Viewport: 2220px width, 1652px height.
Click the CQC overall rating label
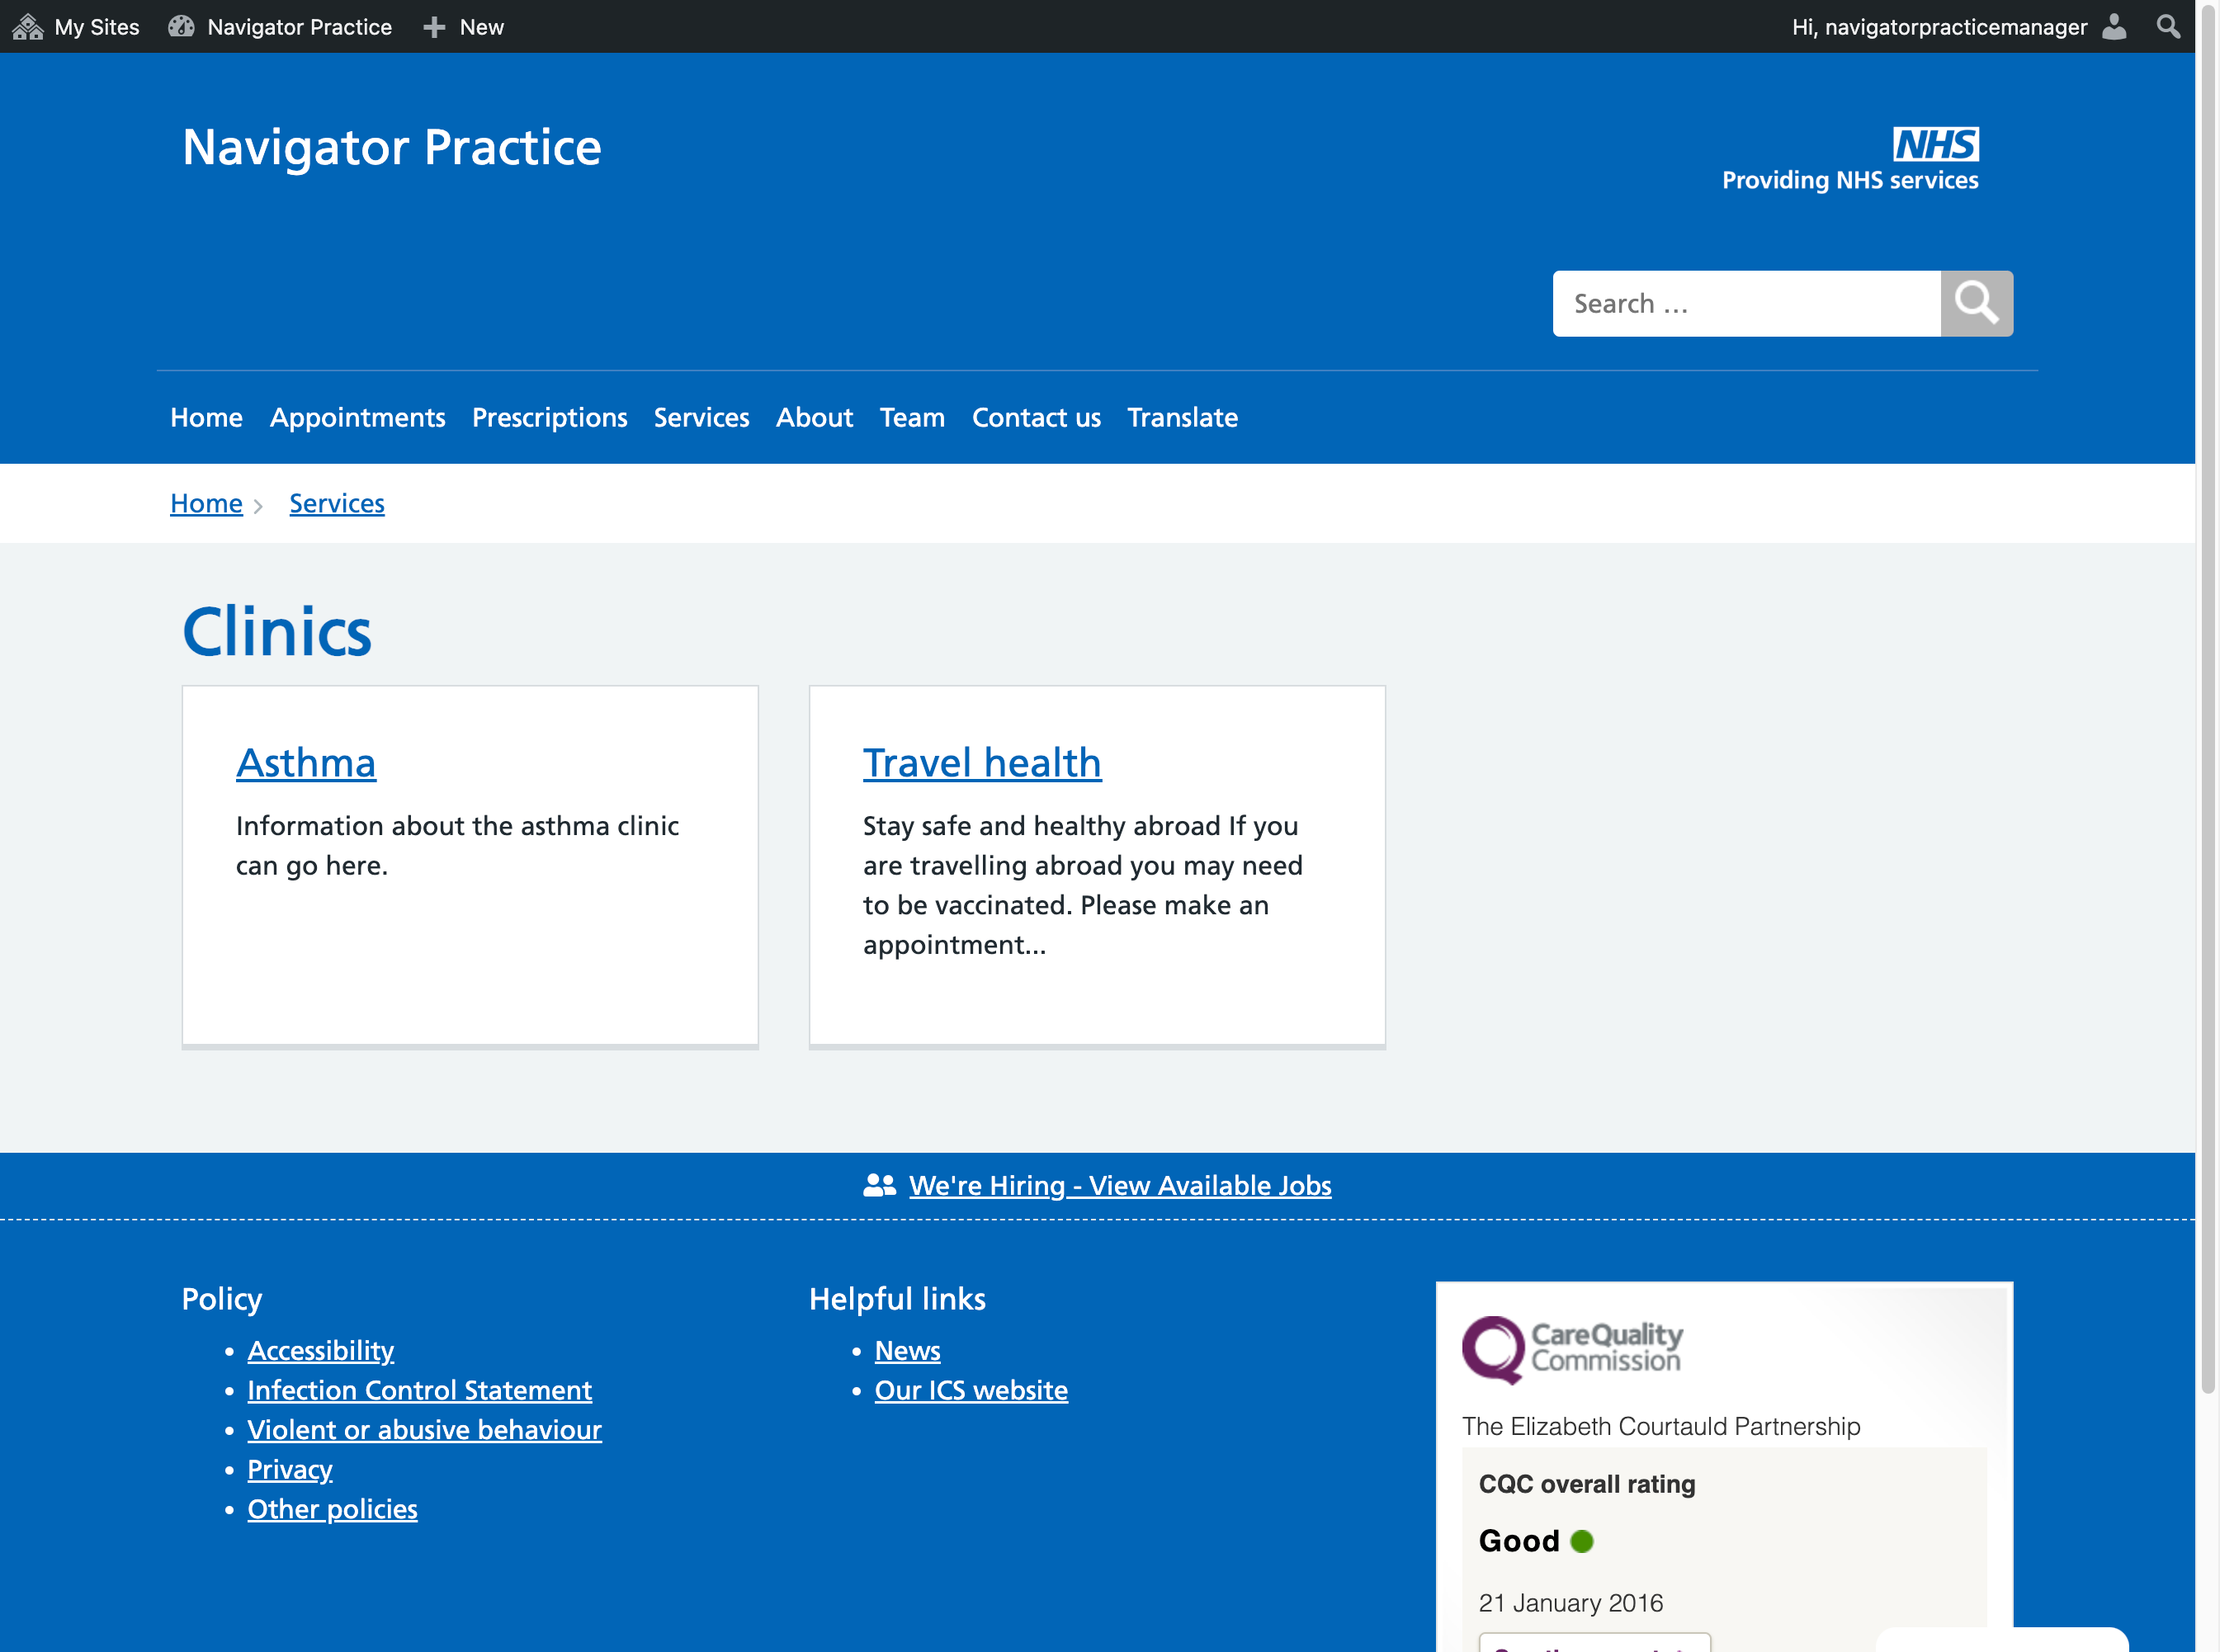point(1587,1484)
